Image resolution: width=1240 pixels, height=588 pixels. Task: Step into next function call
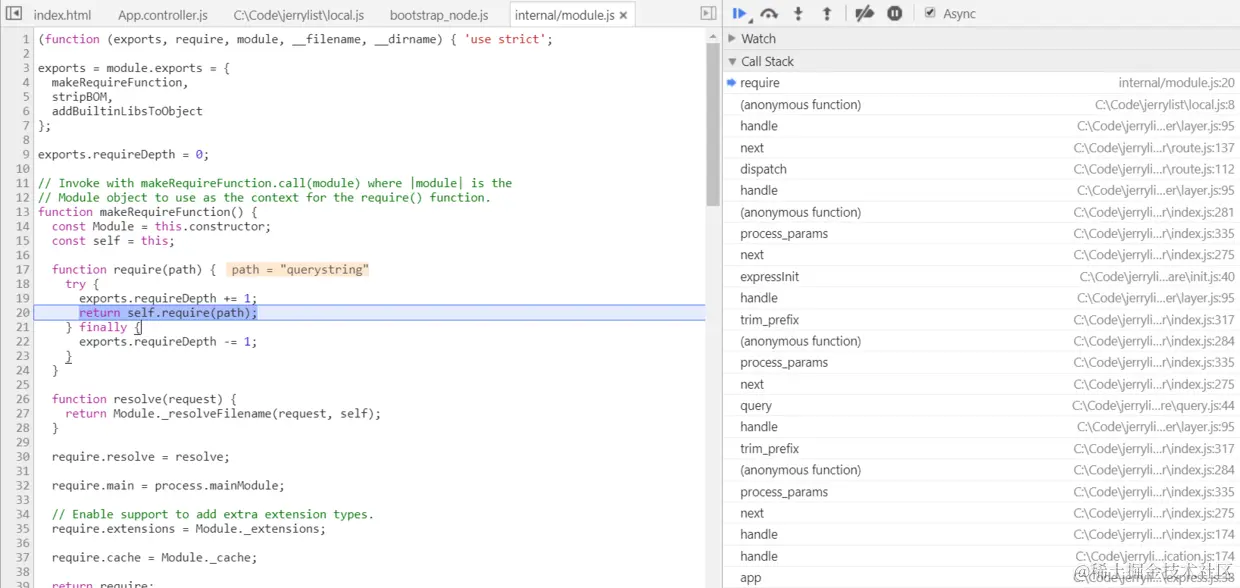(798, 14)
